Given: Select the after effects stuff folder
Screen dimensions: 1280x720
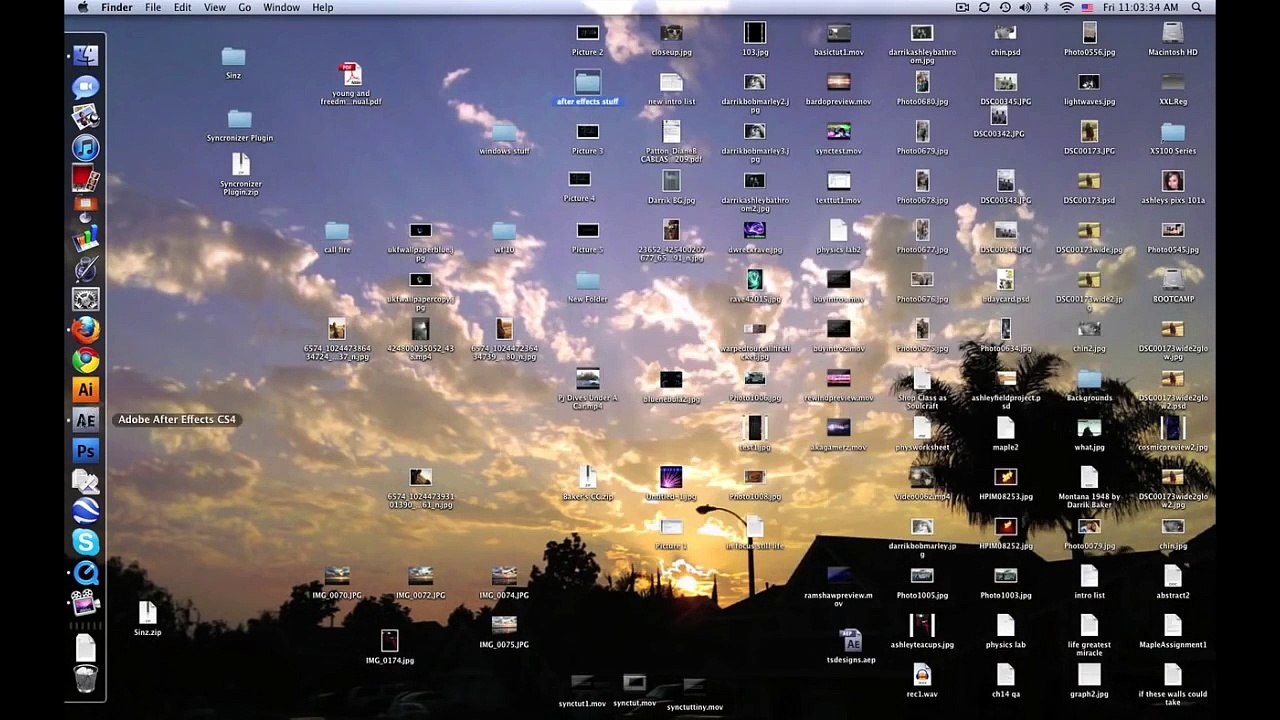Looking at the screenshot, I should tap(587, 87).
